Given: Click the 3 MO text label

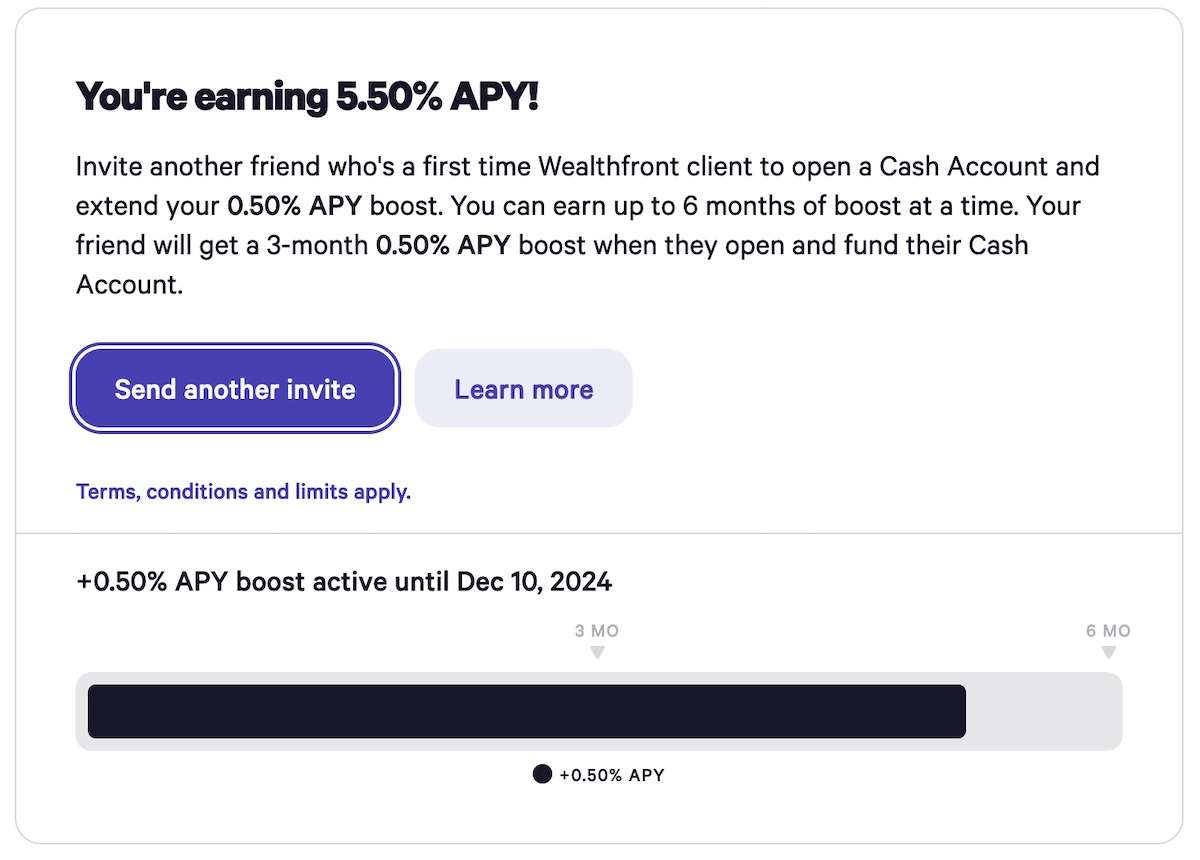Looking at the screenshot, I should (597, 631).
